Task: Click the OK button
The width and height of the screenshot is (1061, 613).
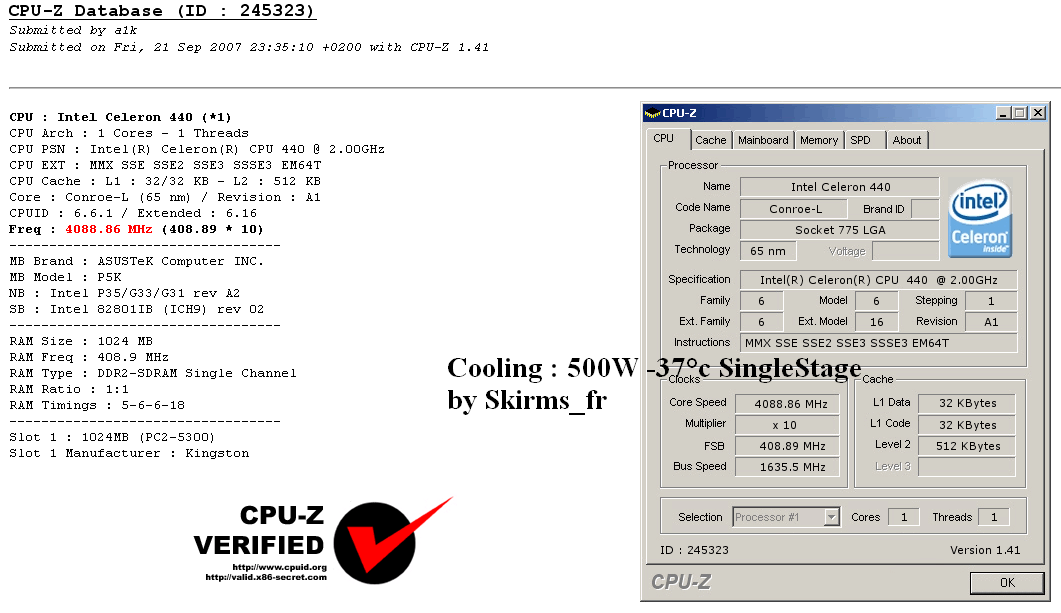Action: coord(1007,583)
